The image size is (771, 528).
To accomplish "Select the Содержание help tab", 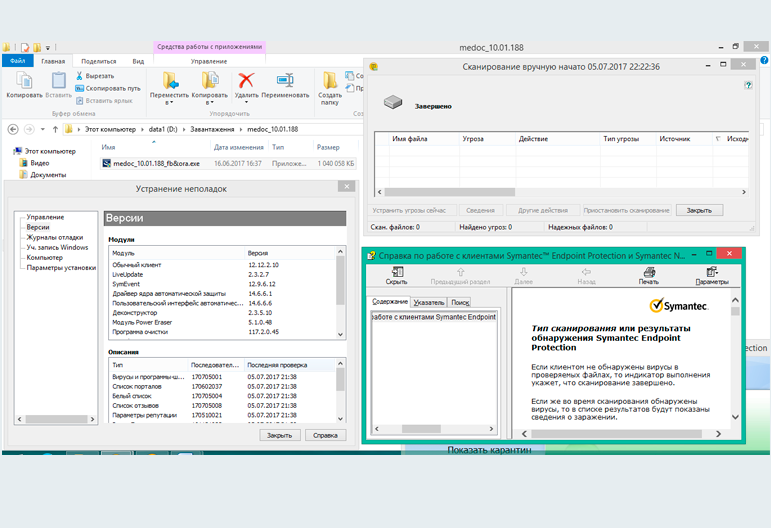I will 389,301.
